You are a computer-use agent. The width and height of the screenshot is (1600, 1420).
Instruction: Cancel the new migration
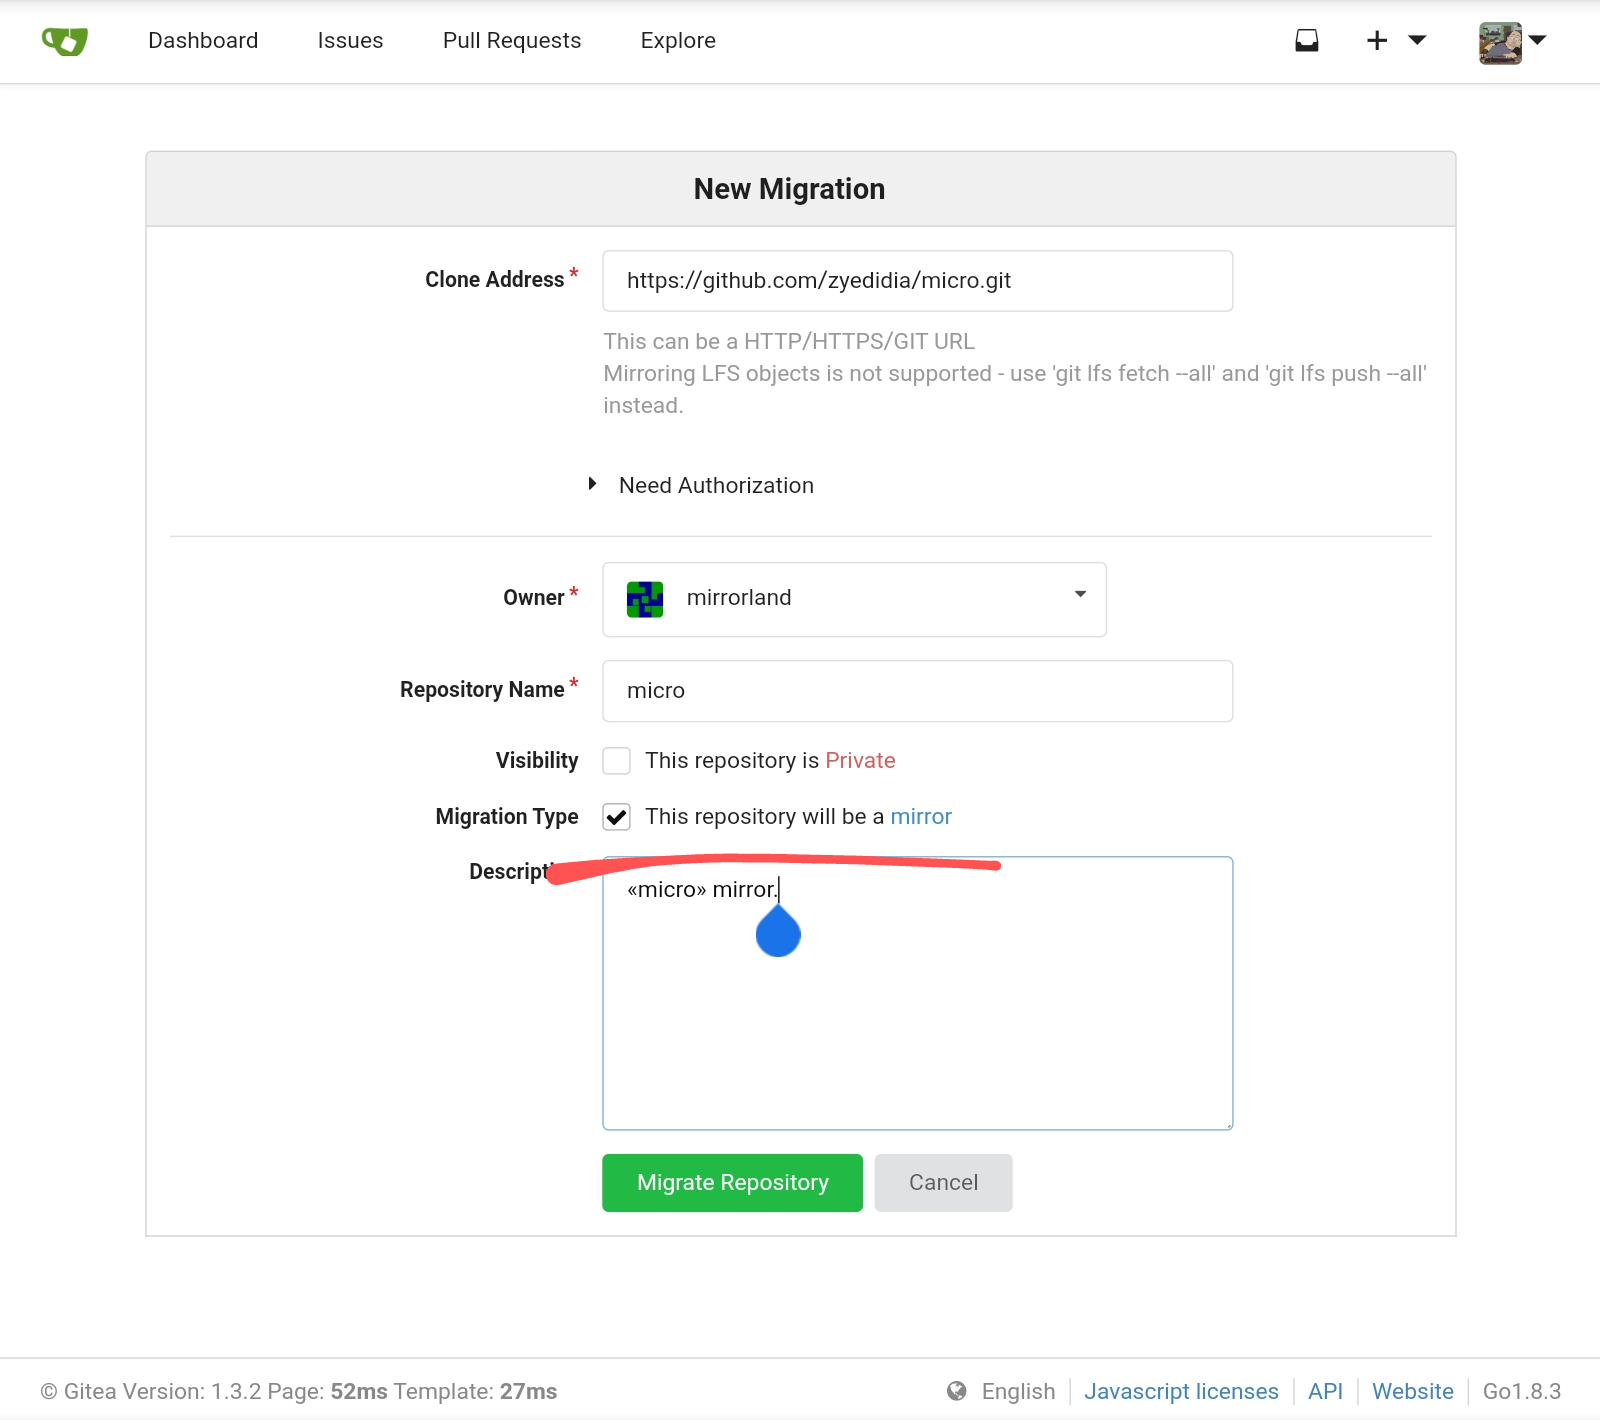click(943, 1183)
